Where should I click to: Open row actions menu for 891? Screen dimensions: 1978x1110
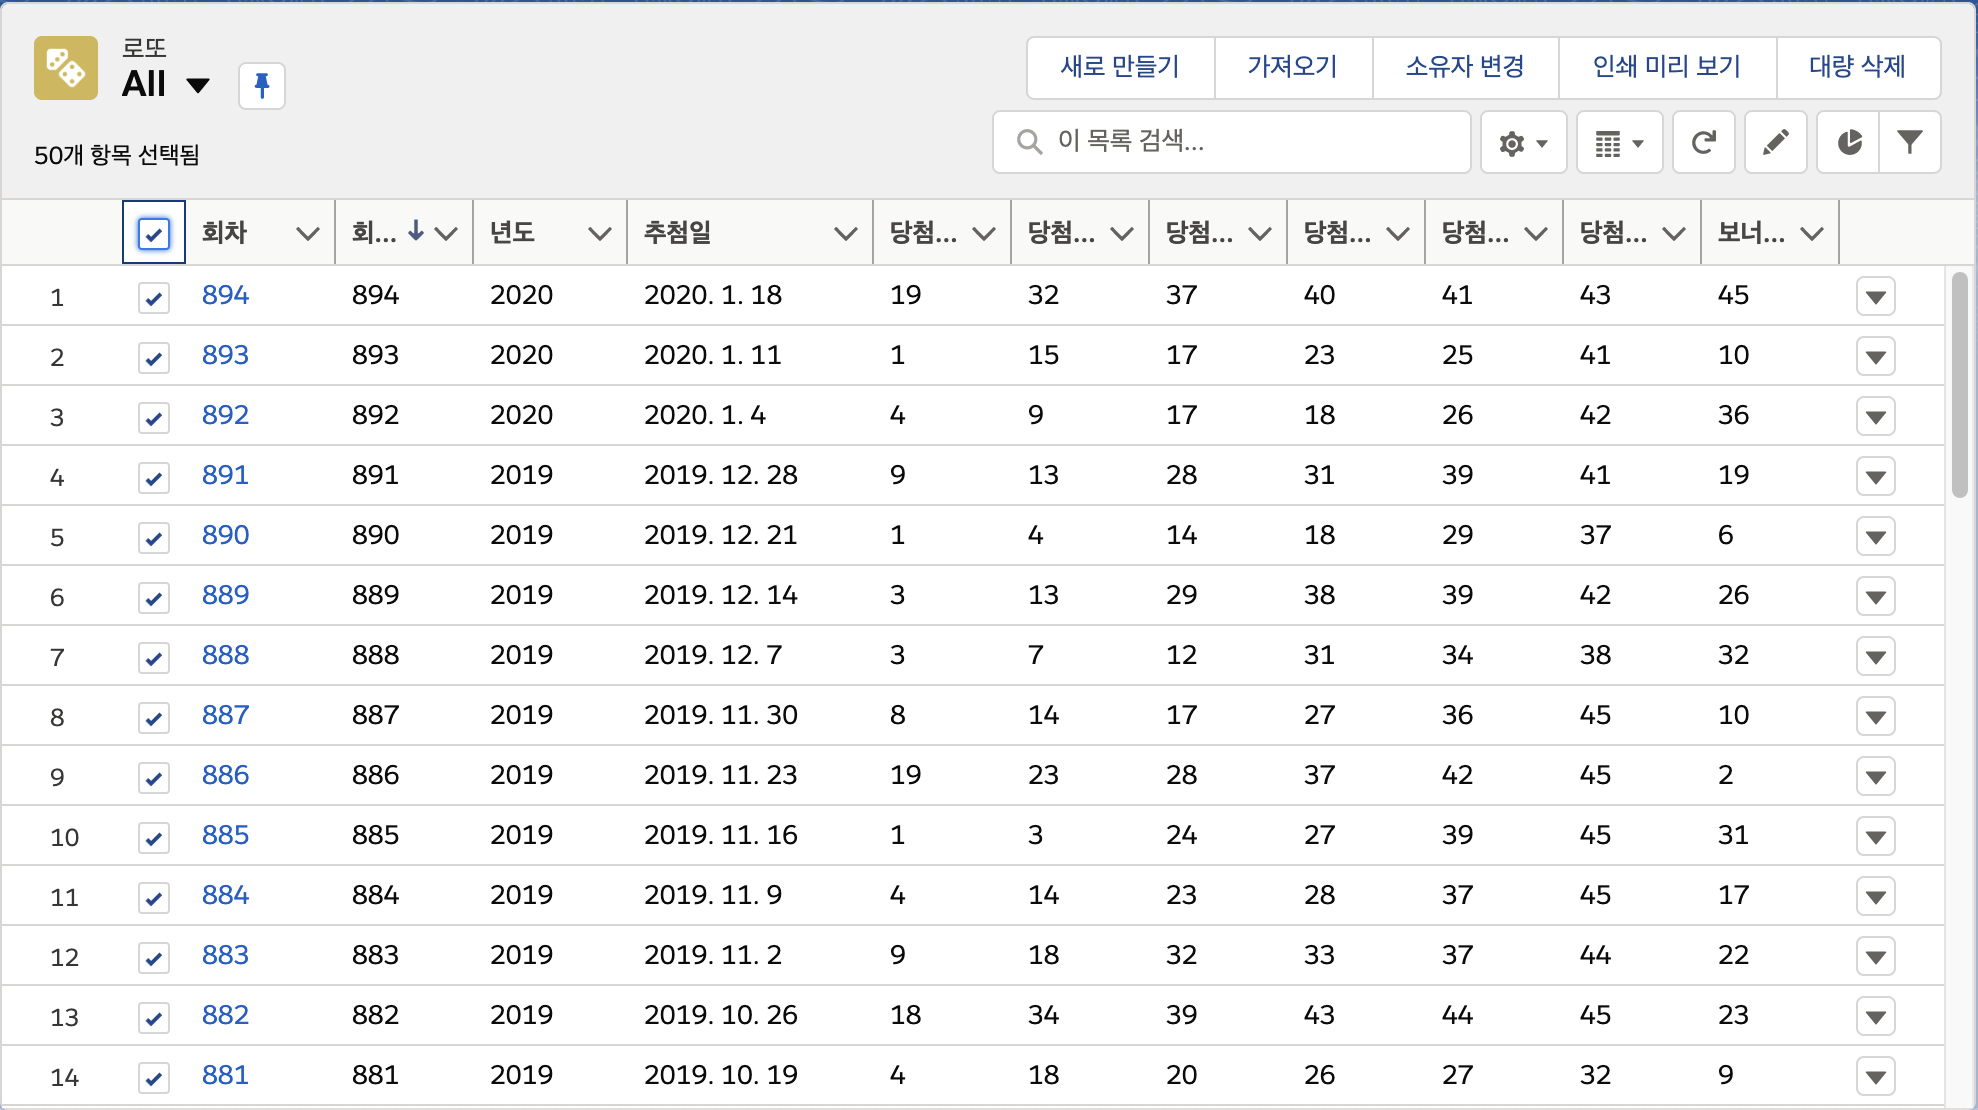(1875, 477)
